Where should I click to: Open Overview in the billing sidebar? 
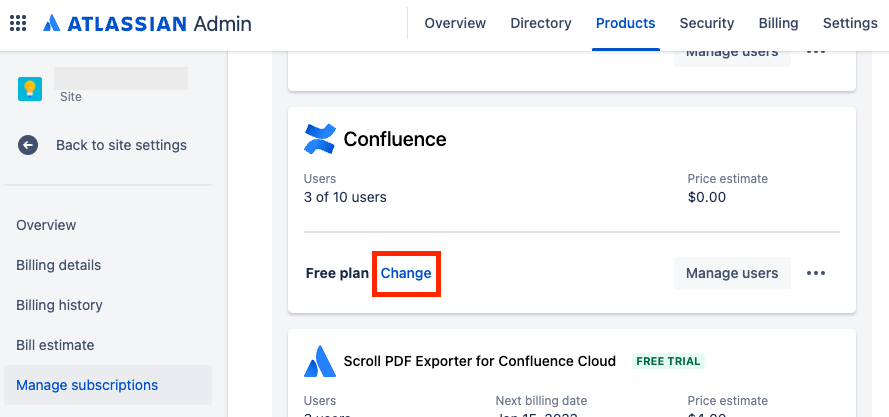46,225
